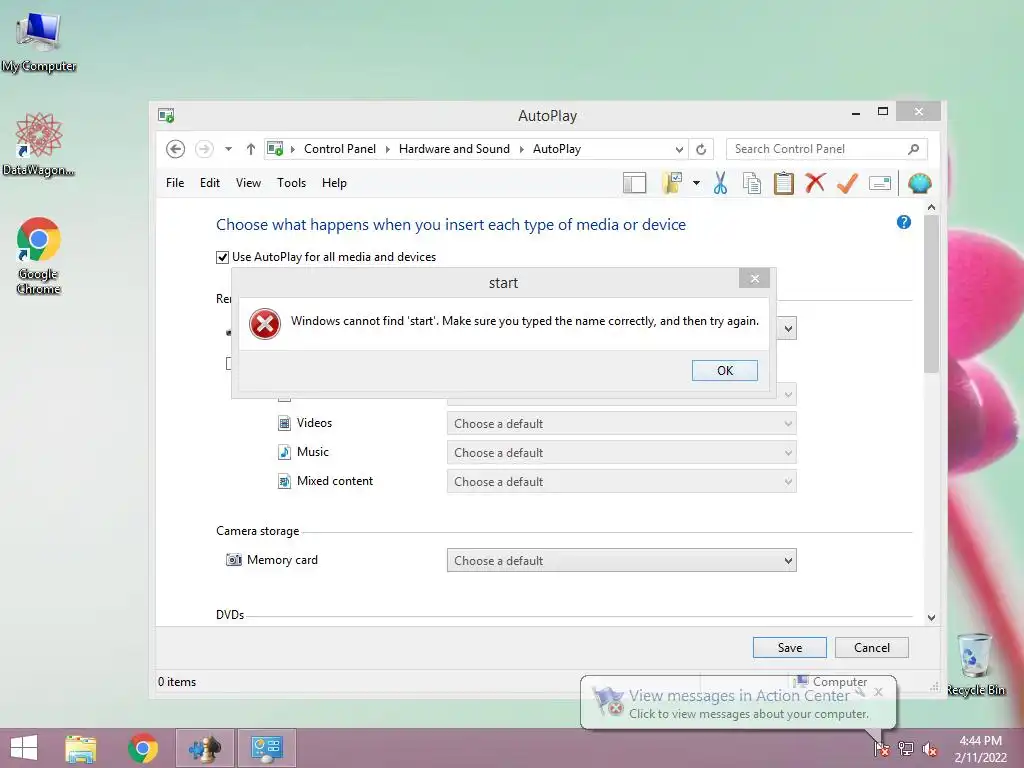Open the Mixed content default dropdown

click(x=622, y=482)
